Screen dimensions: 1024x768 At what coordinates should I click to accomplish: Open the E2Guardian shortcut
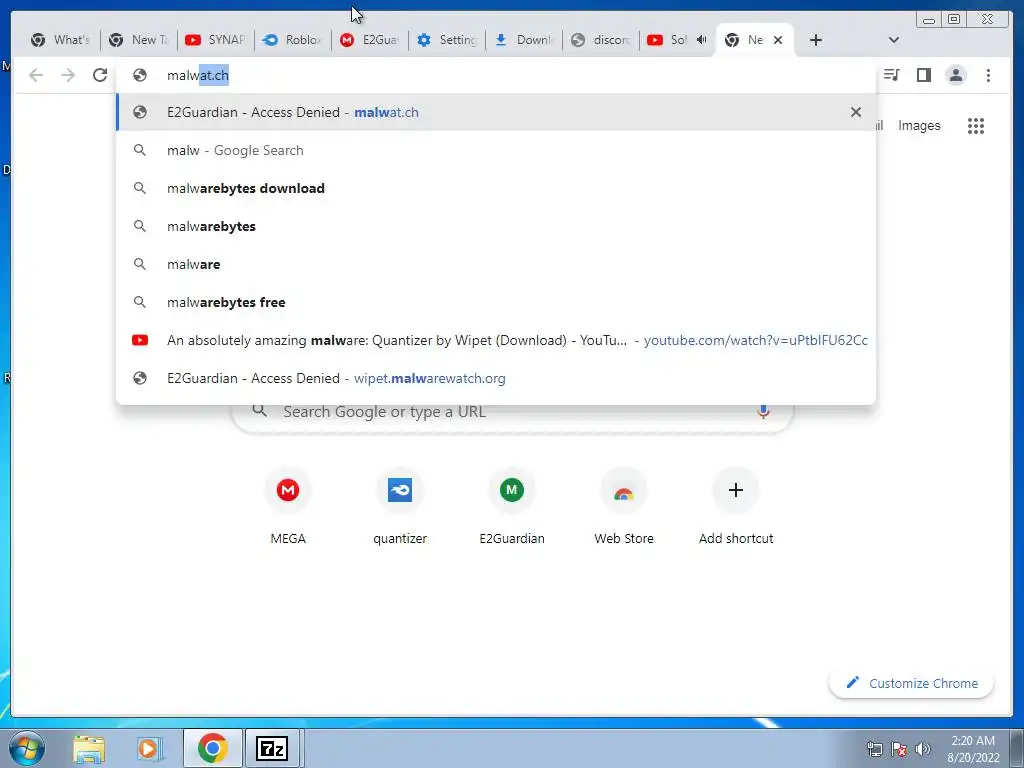(x=512, y=505)
